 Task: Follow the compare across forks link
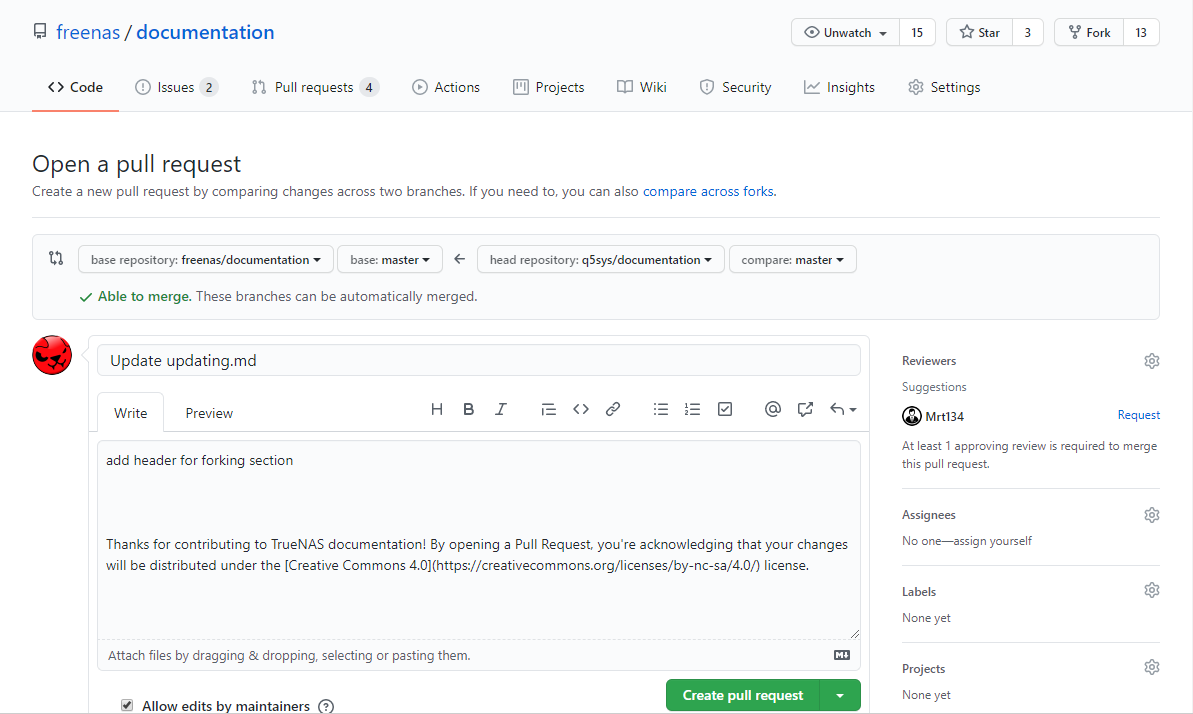[x=707, y=191]
